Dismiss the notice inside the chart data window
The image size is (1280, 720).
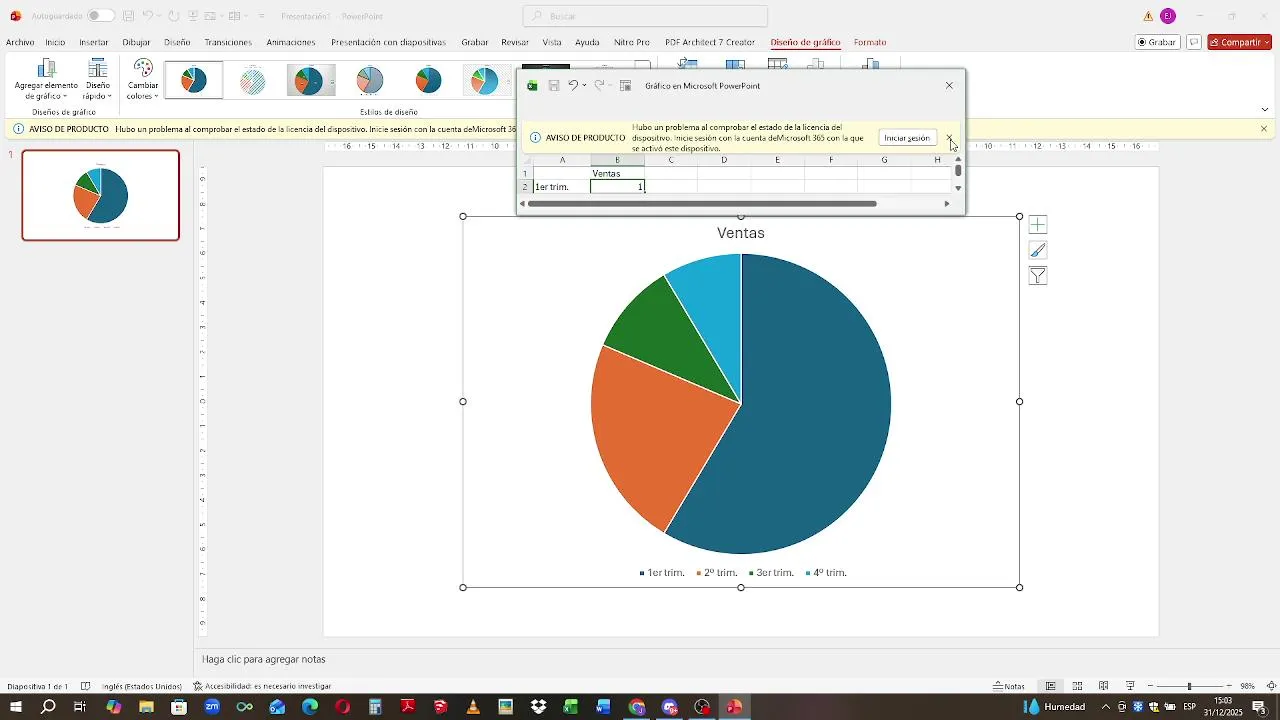949,138
